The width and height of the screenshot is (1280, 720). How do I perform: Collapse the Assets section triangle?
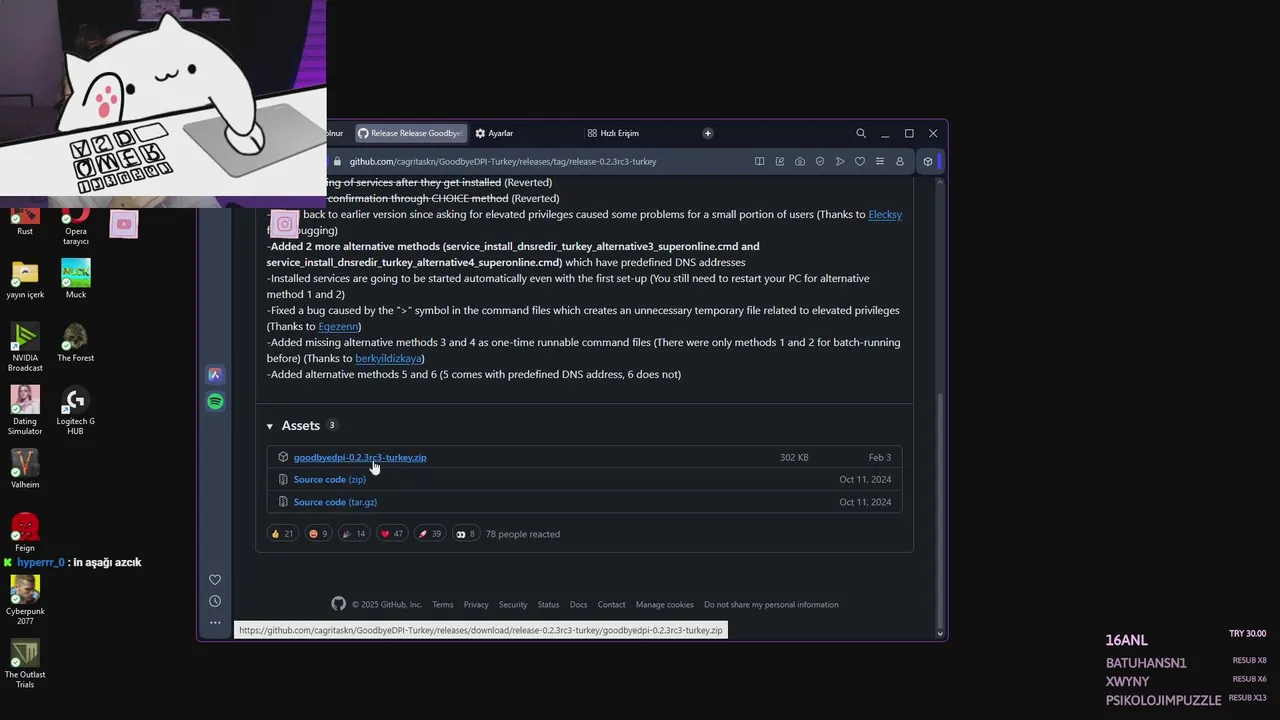(x=270, y=426)
